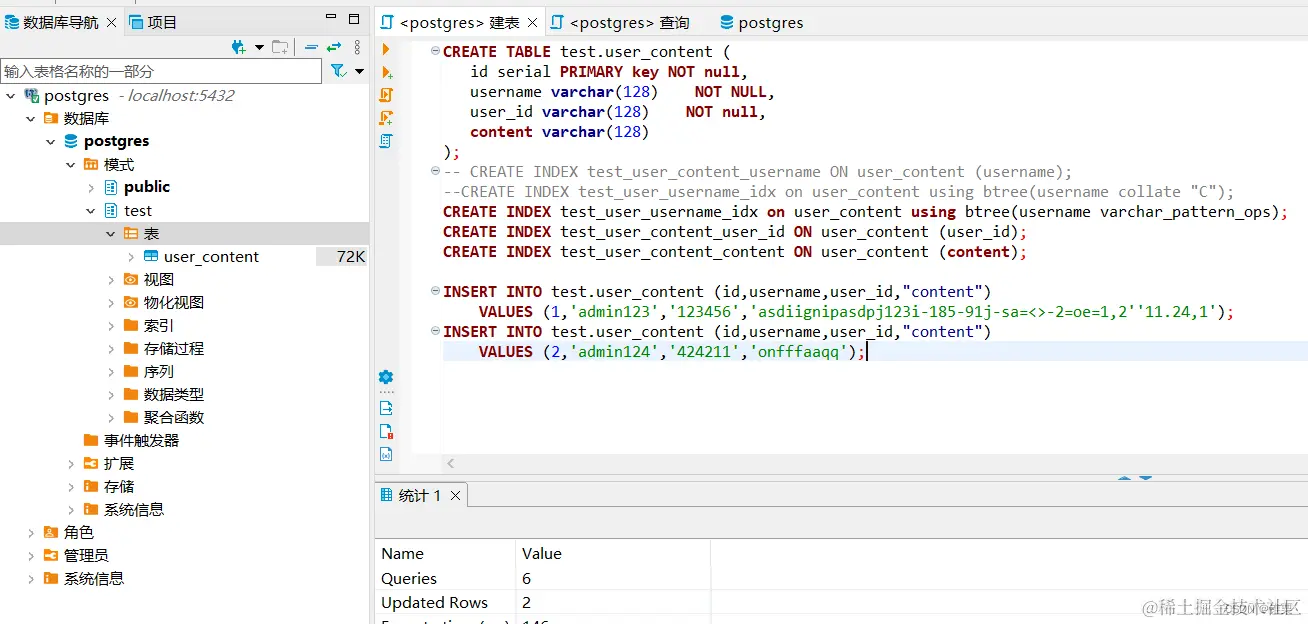Viewport: 1308px width, 624px height.
Task: Open the variables panel icon in editor sidebar
Action: 386,454
